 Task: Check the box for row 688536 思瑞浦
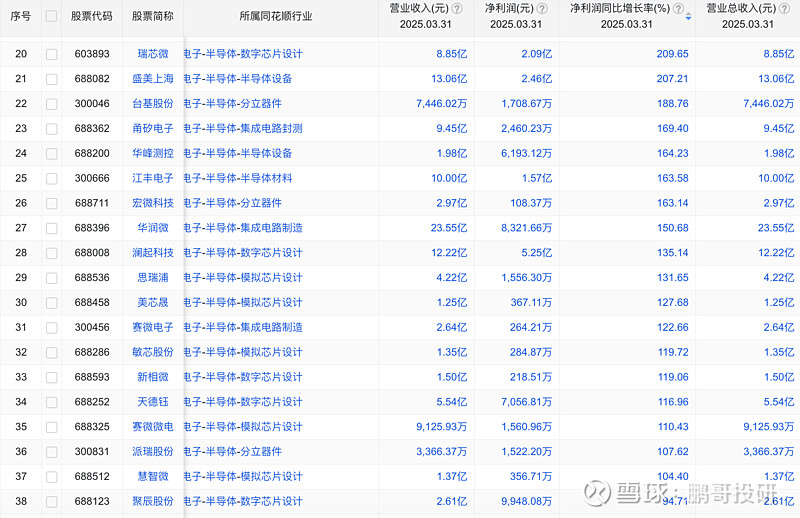click(52, 278)
